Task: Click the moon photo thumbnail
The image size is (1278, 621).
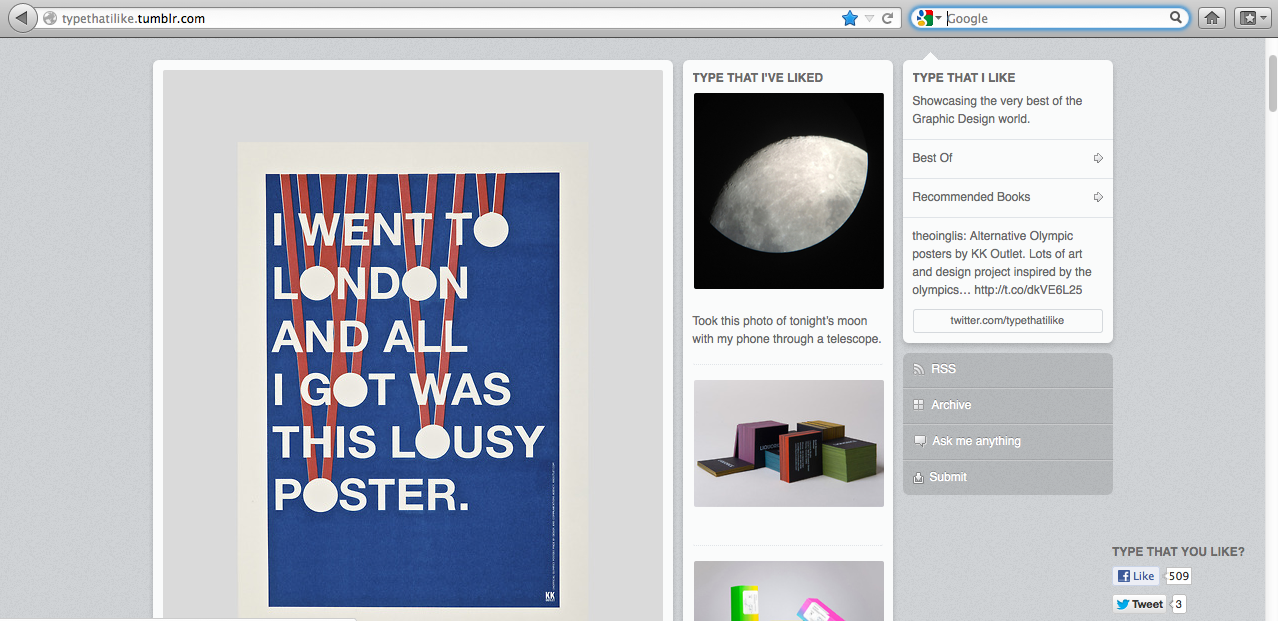Action: [x=788, y=191]
